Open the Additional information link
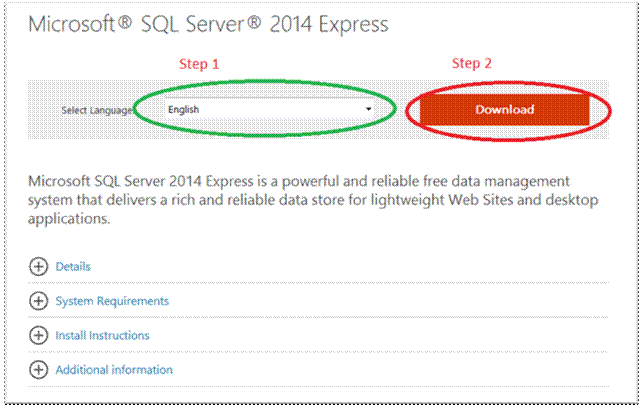Viewport: 644px width, 409px height. click(x=114, y=370)
